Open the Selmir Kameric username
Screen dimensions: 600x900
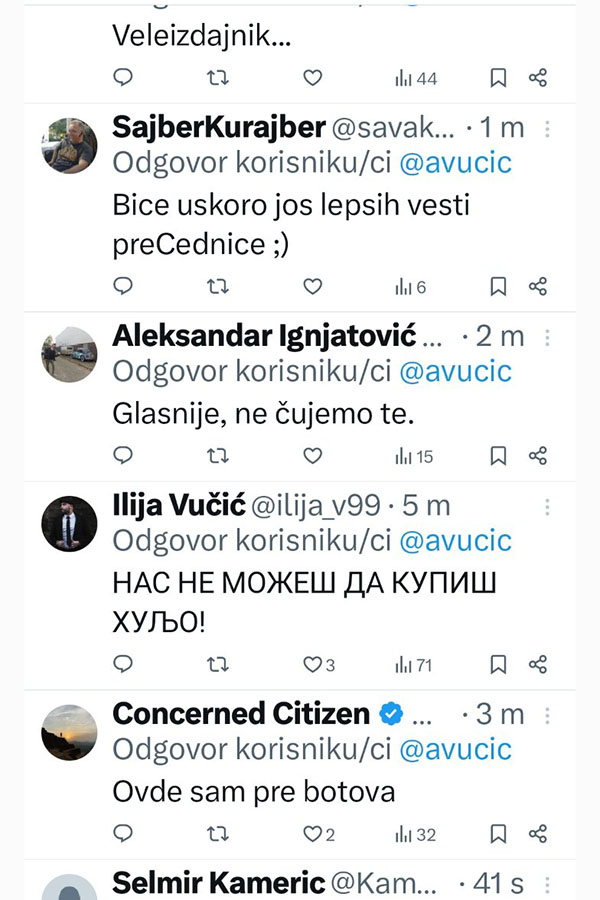[x=219, y=883]
